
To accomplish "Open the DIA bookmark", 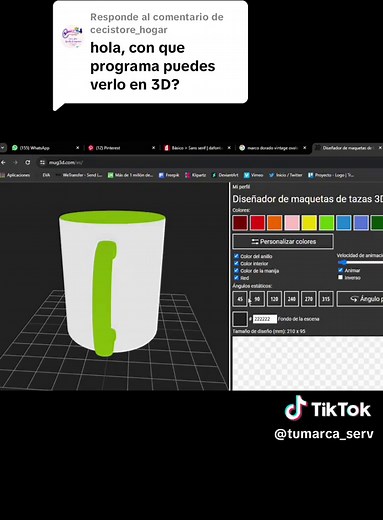I will [x=46, y=175].
